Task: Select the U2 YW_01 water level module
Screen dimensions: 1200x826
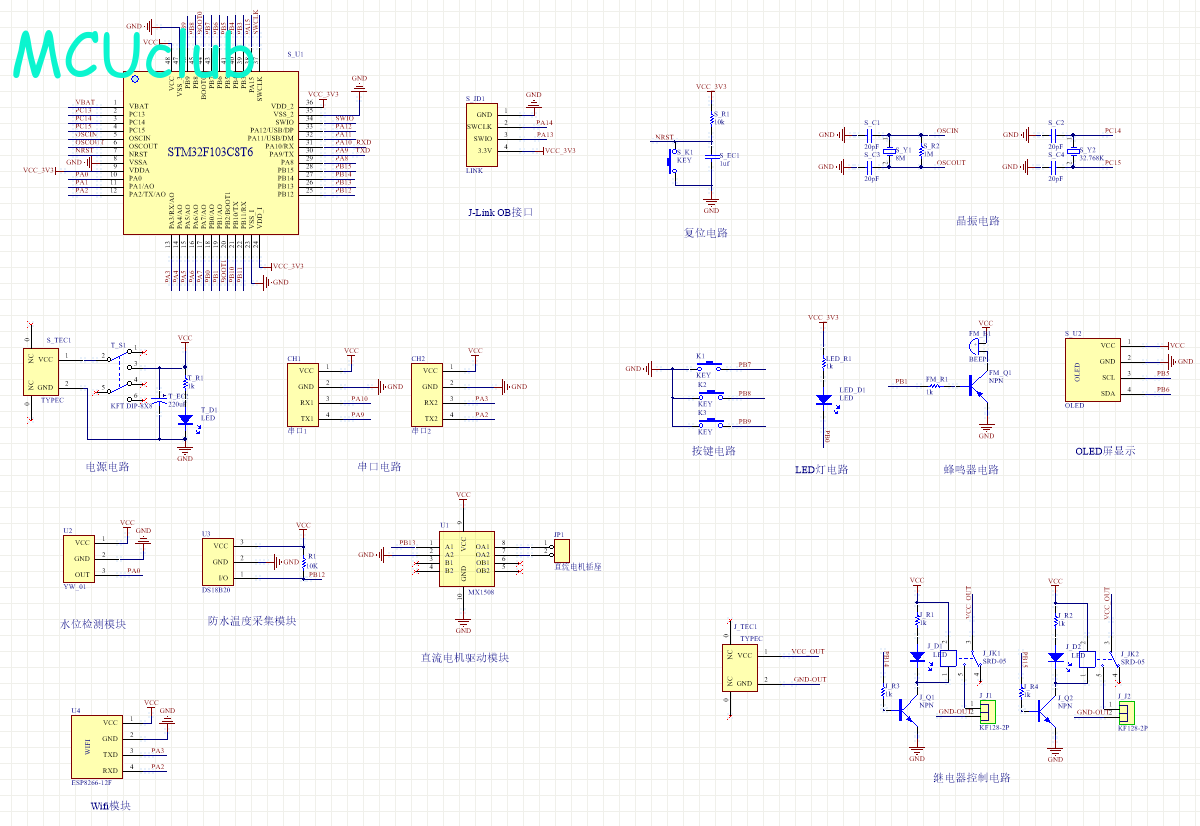Action: pos(79,558)
